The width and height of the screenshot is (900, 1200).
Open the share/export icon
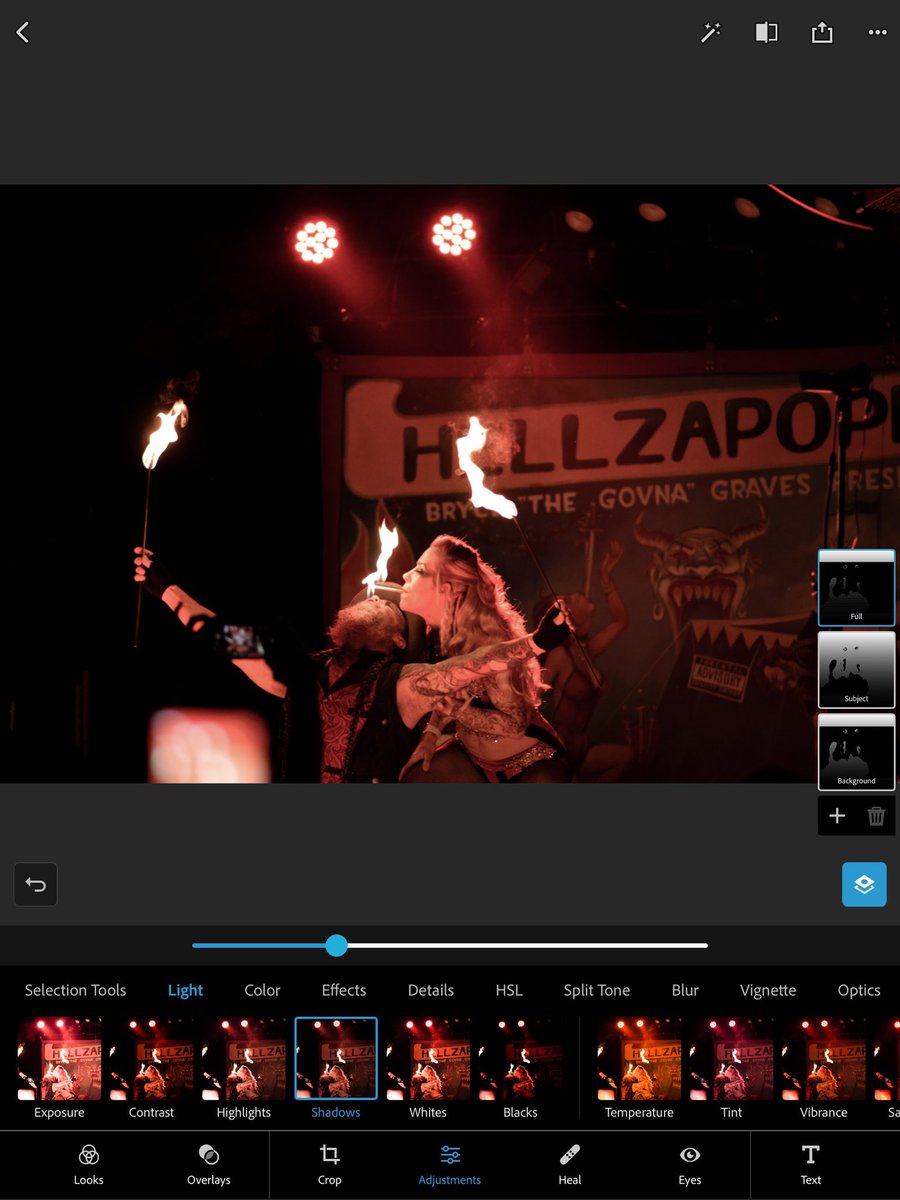pyautogui.click(x=822, y=33)
